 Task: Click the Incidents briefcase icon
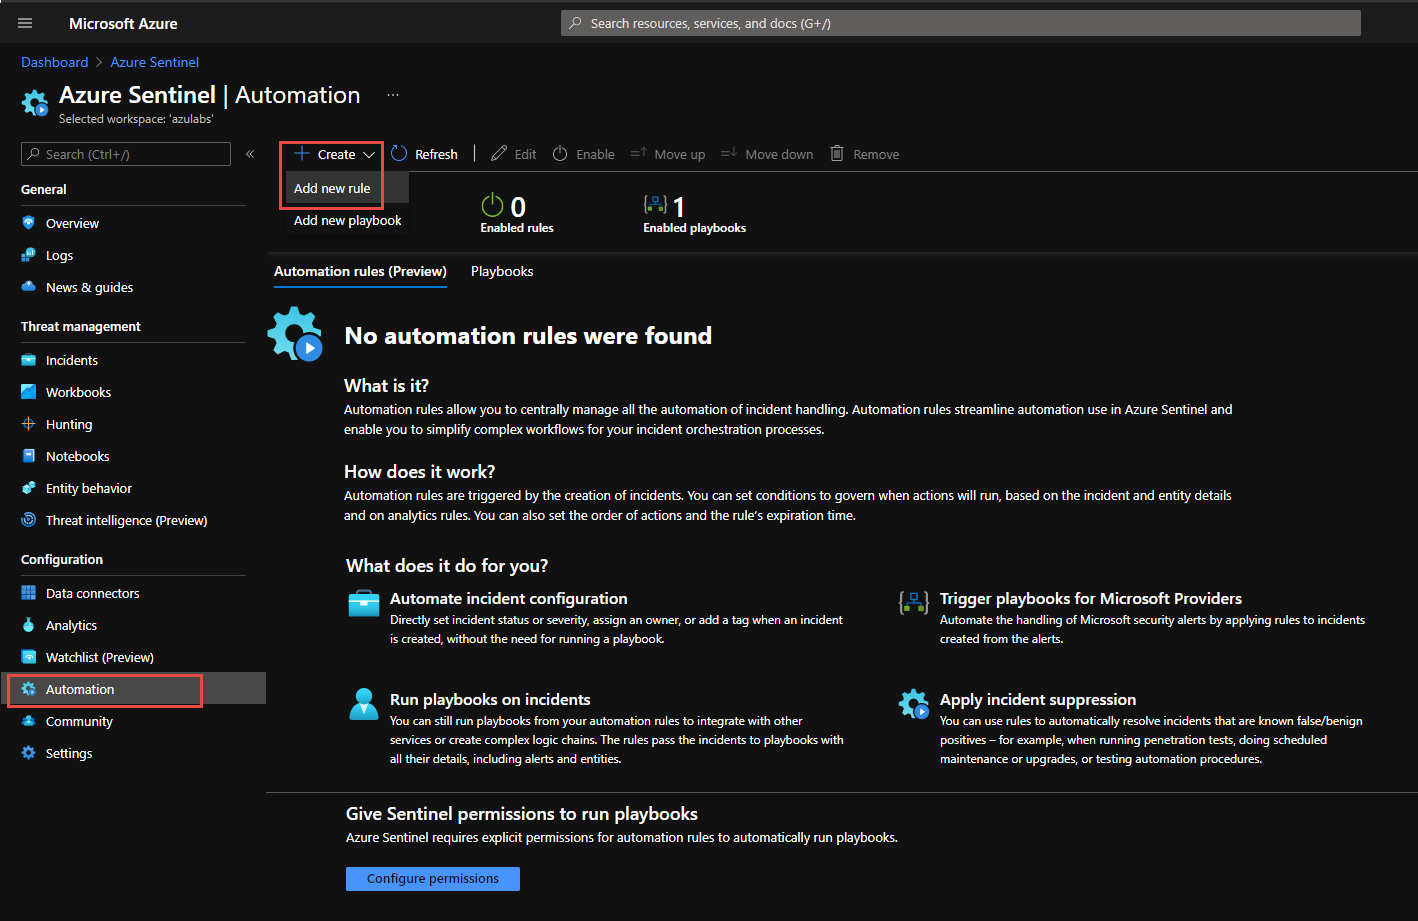pos(28,360)
